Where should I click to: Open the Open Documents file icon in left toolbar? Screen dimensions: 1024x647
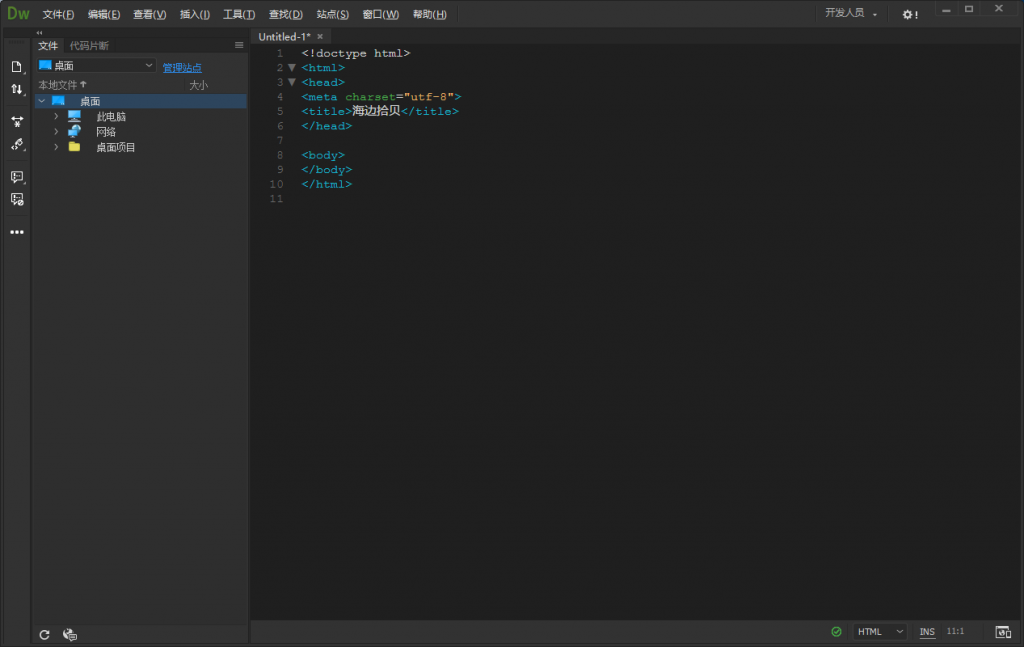(16, 67)
